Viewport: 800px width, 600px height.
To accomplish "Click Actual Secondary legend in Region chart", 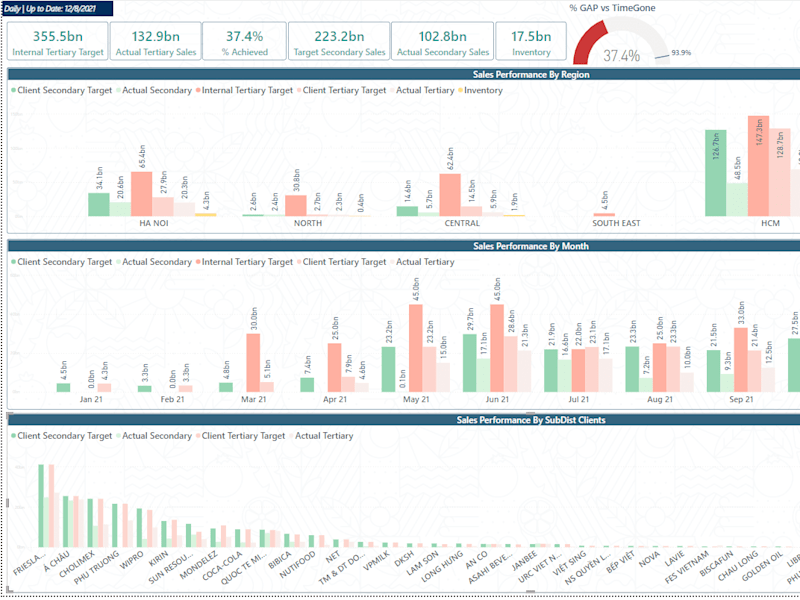I will (x=154, y=90).
